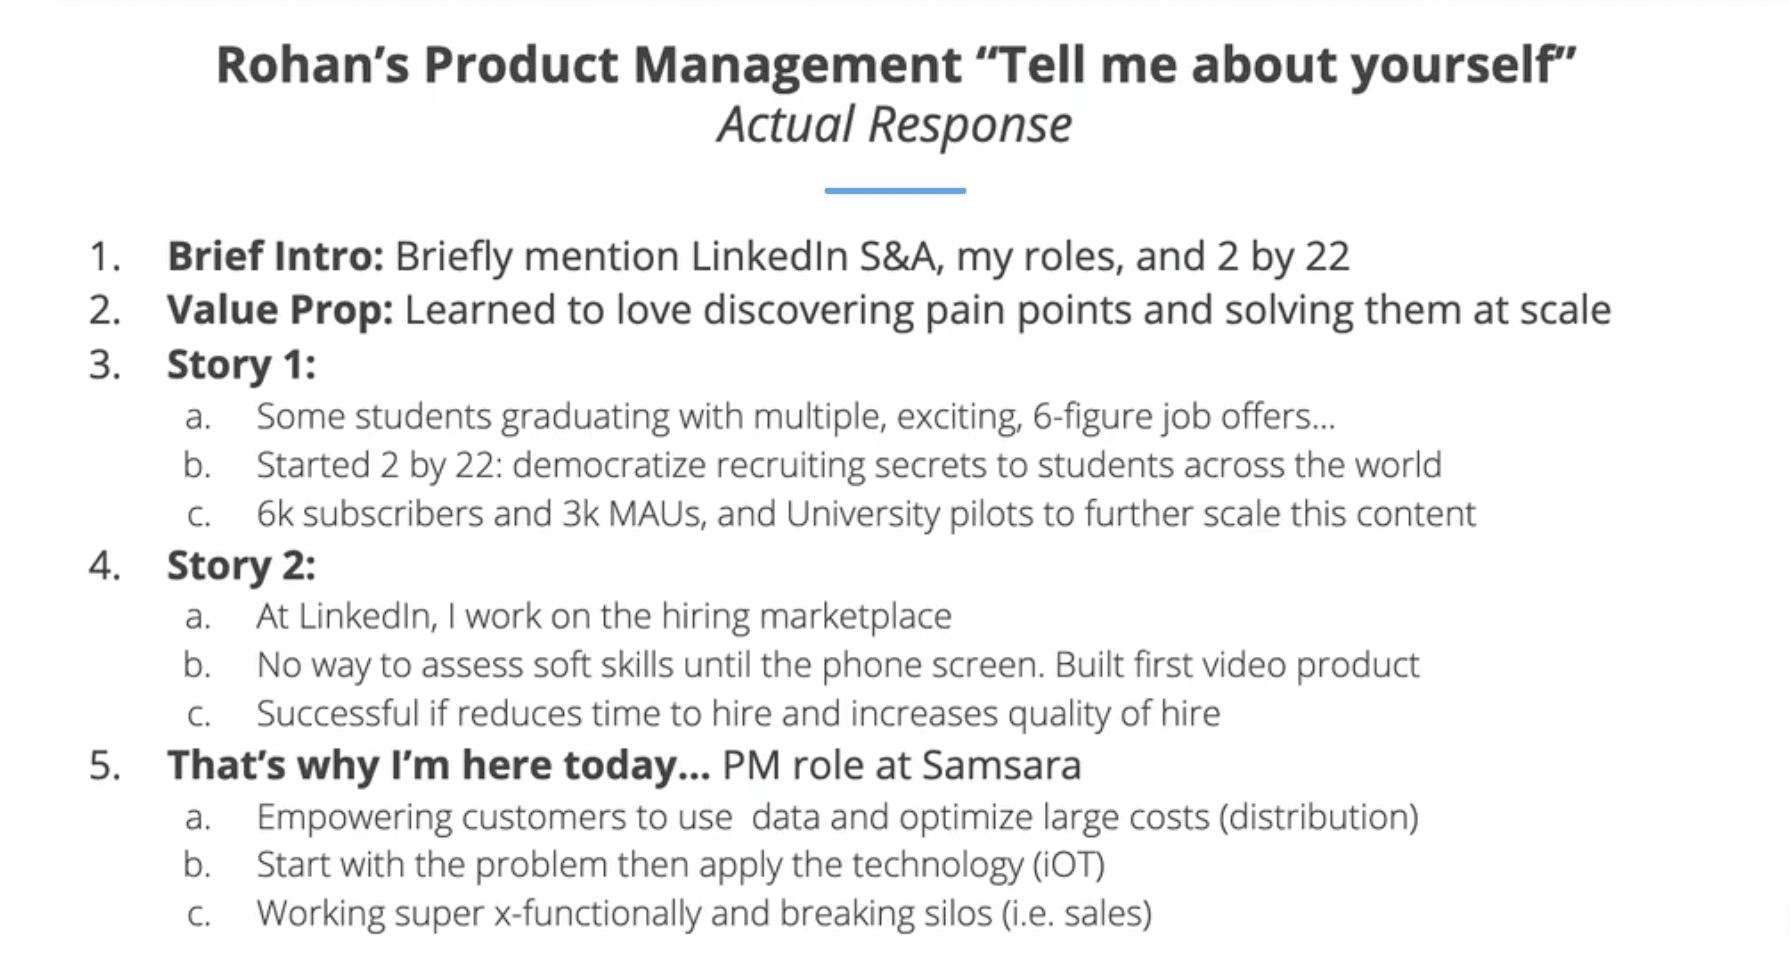Screen dimensions: 1790x960
Task: Click 'That's why I'm here today...' heading
Action: [x=438, y=766]
